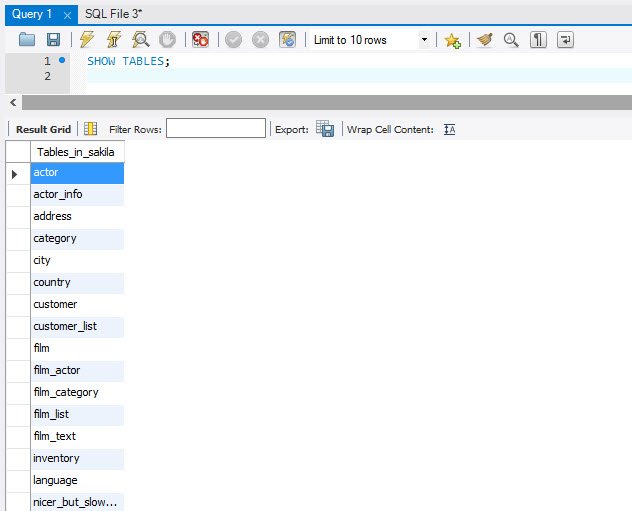Close the Query 1 tab

pos(67,15)
